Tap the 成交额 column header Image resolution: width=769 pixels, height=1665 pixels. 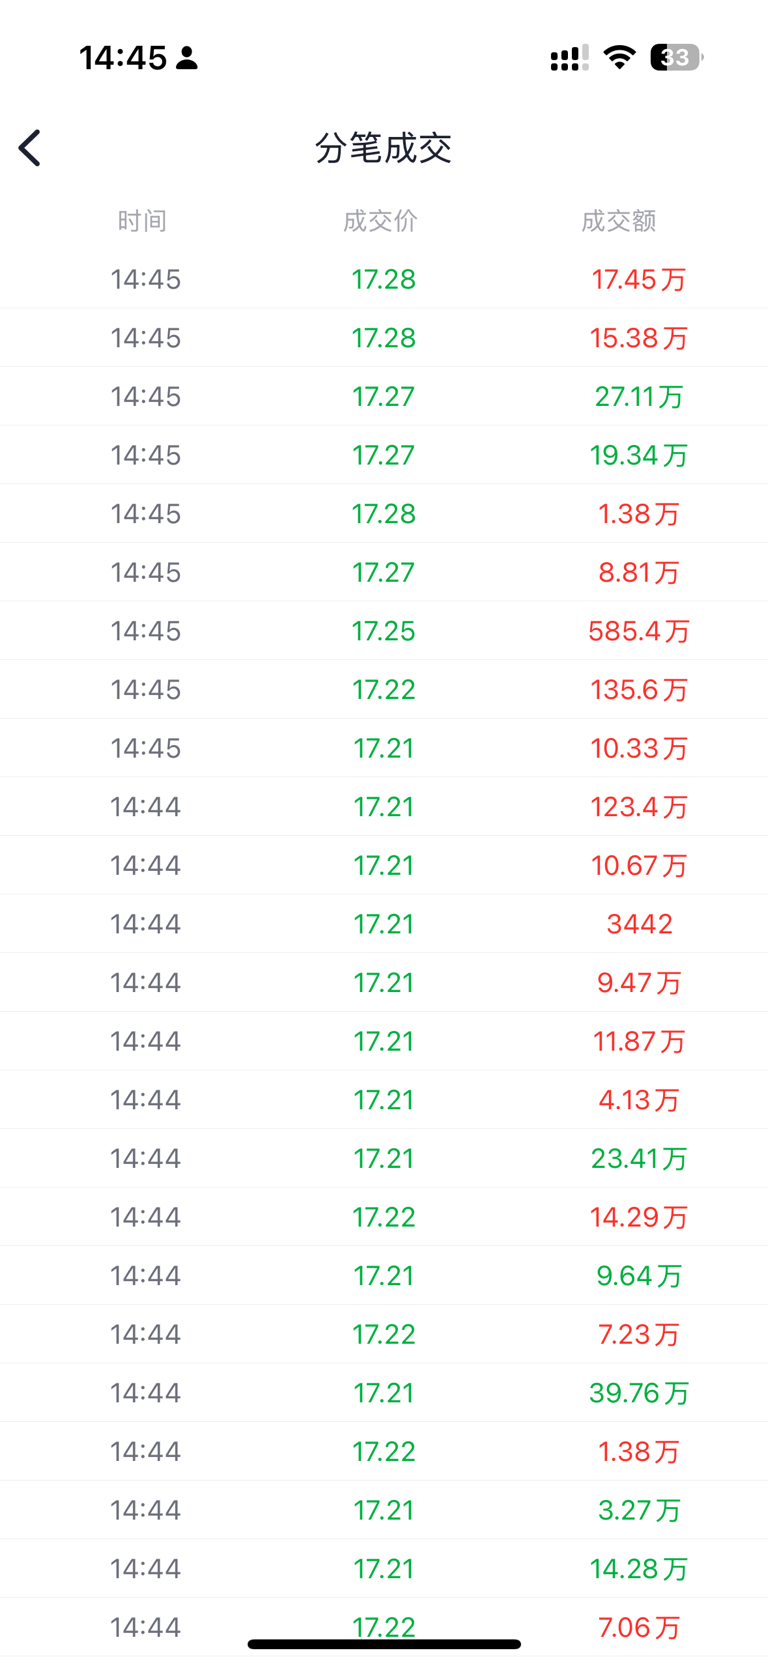click(x=619, y=221)
